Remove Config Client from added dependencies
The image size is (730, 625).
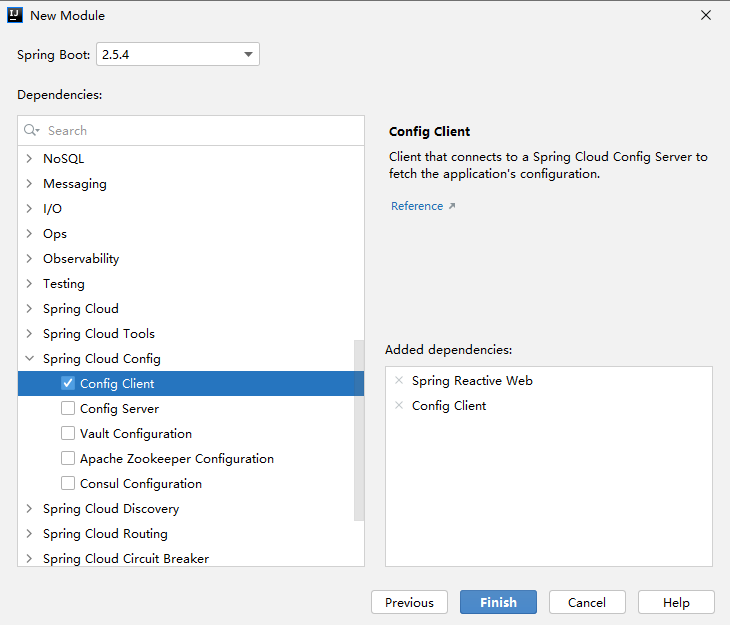click(399, 405)
